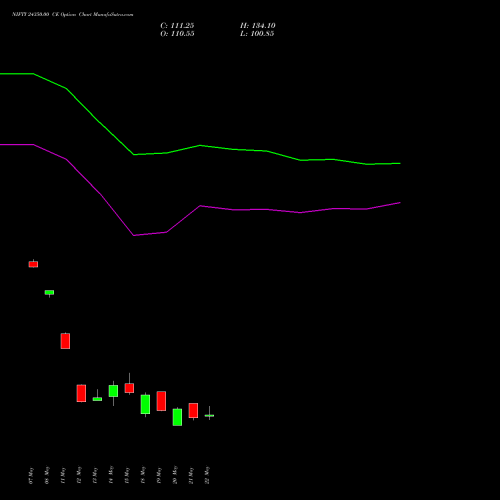This screenshot has height=500, width=500.
Task: Select the 21 May date label
Action: [191, 476]
